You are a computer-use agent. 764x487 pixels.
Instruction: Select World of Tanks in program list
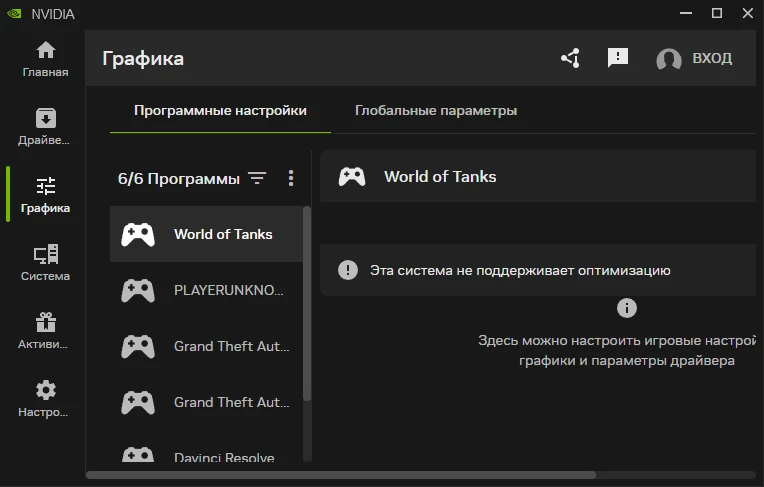(207, 234)
